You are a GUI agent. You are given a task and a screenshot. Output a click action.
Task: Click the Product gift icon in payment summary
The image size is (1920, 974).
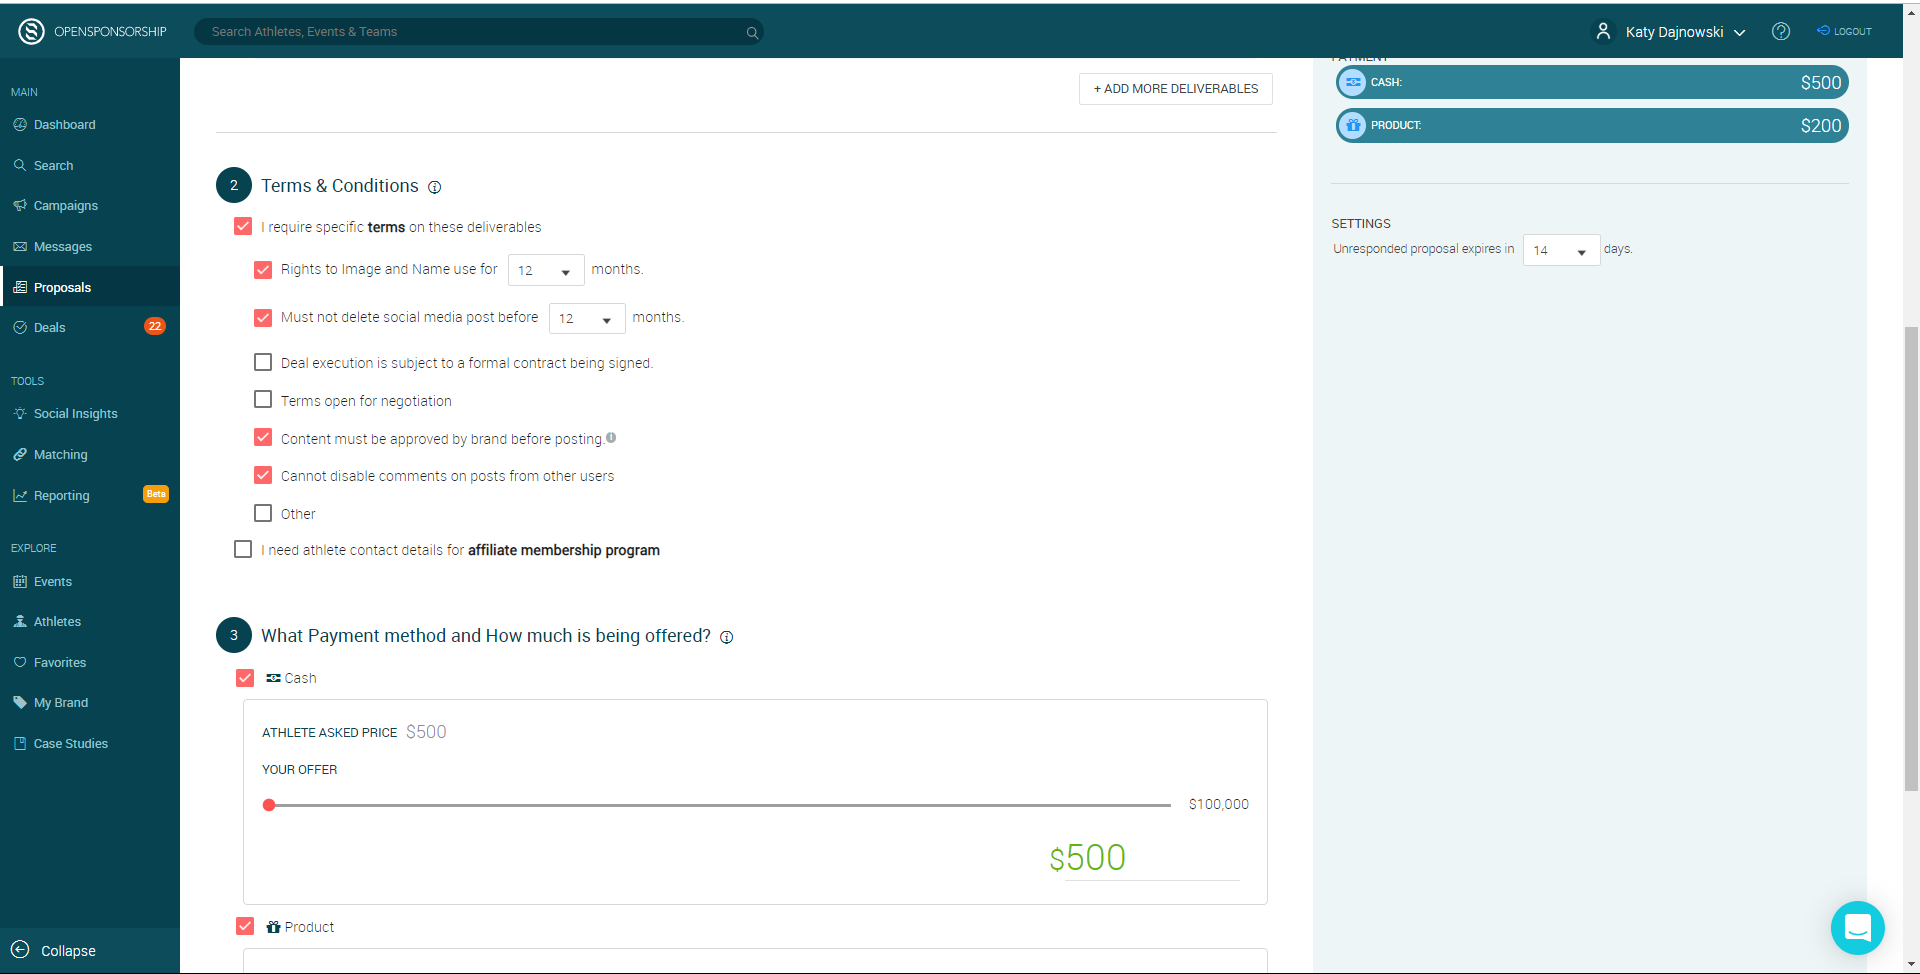(1353, 125)
